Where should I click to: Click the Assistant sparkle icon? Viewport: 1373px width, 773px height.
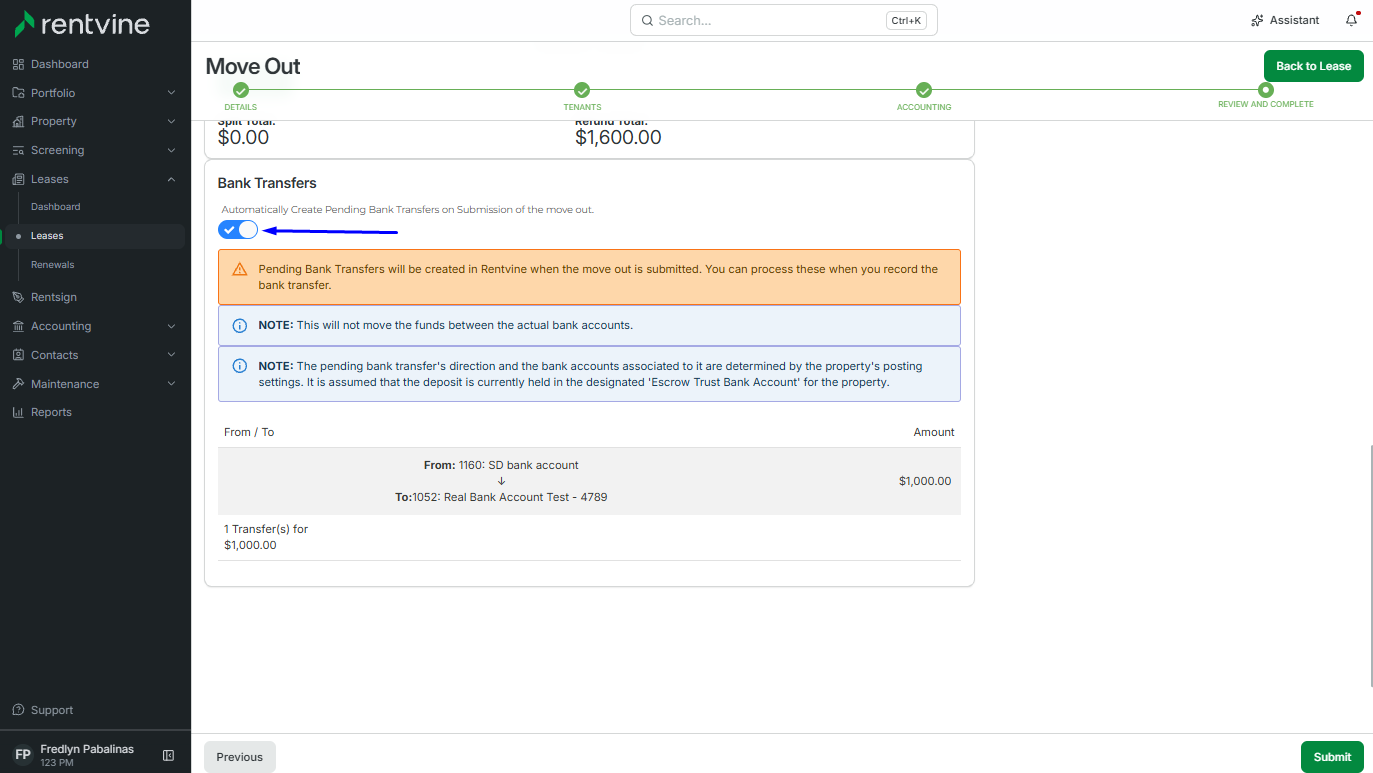pyautogui.click(x=1257, y=20)
